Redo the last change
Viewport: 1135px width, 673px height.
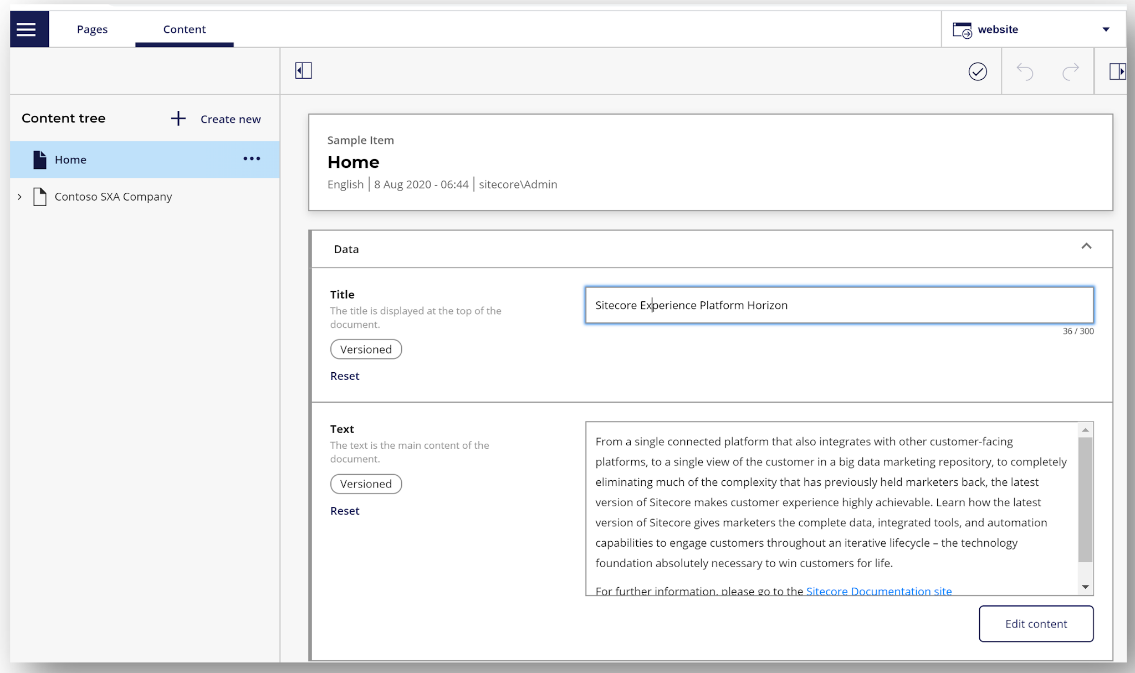1071,72
